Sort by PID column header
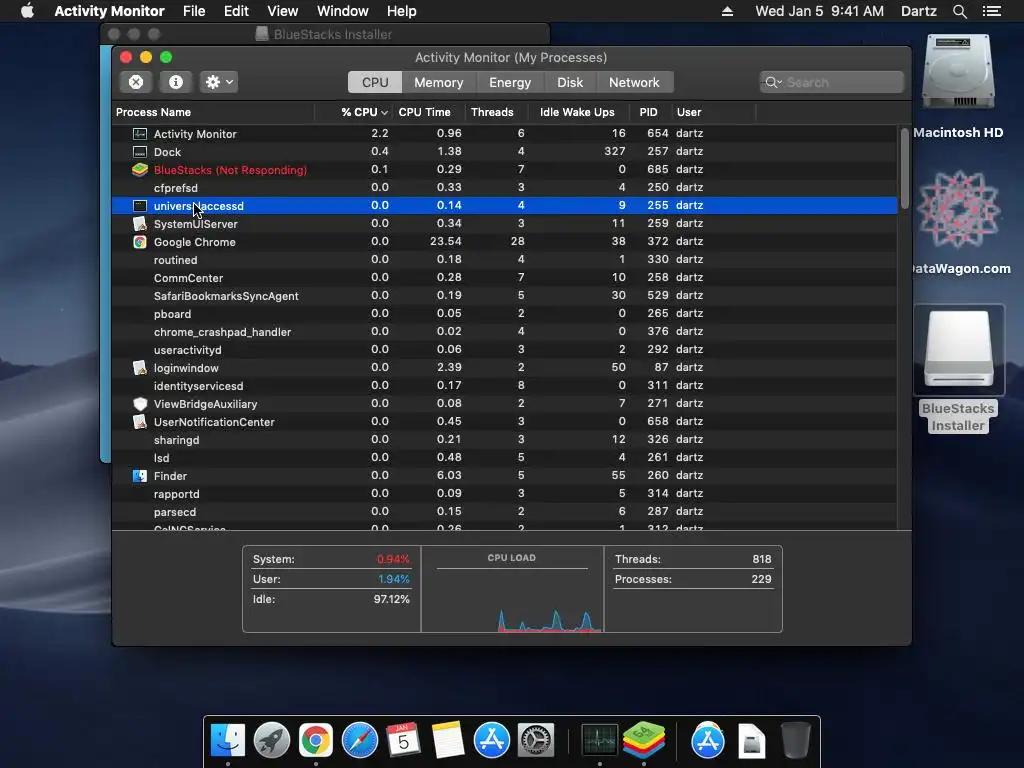 (648, 112)
